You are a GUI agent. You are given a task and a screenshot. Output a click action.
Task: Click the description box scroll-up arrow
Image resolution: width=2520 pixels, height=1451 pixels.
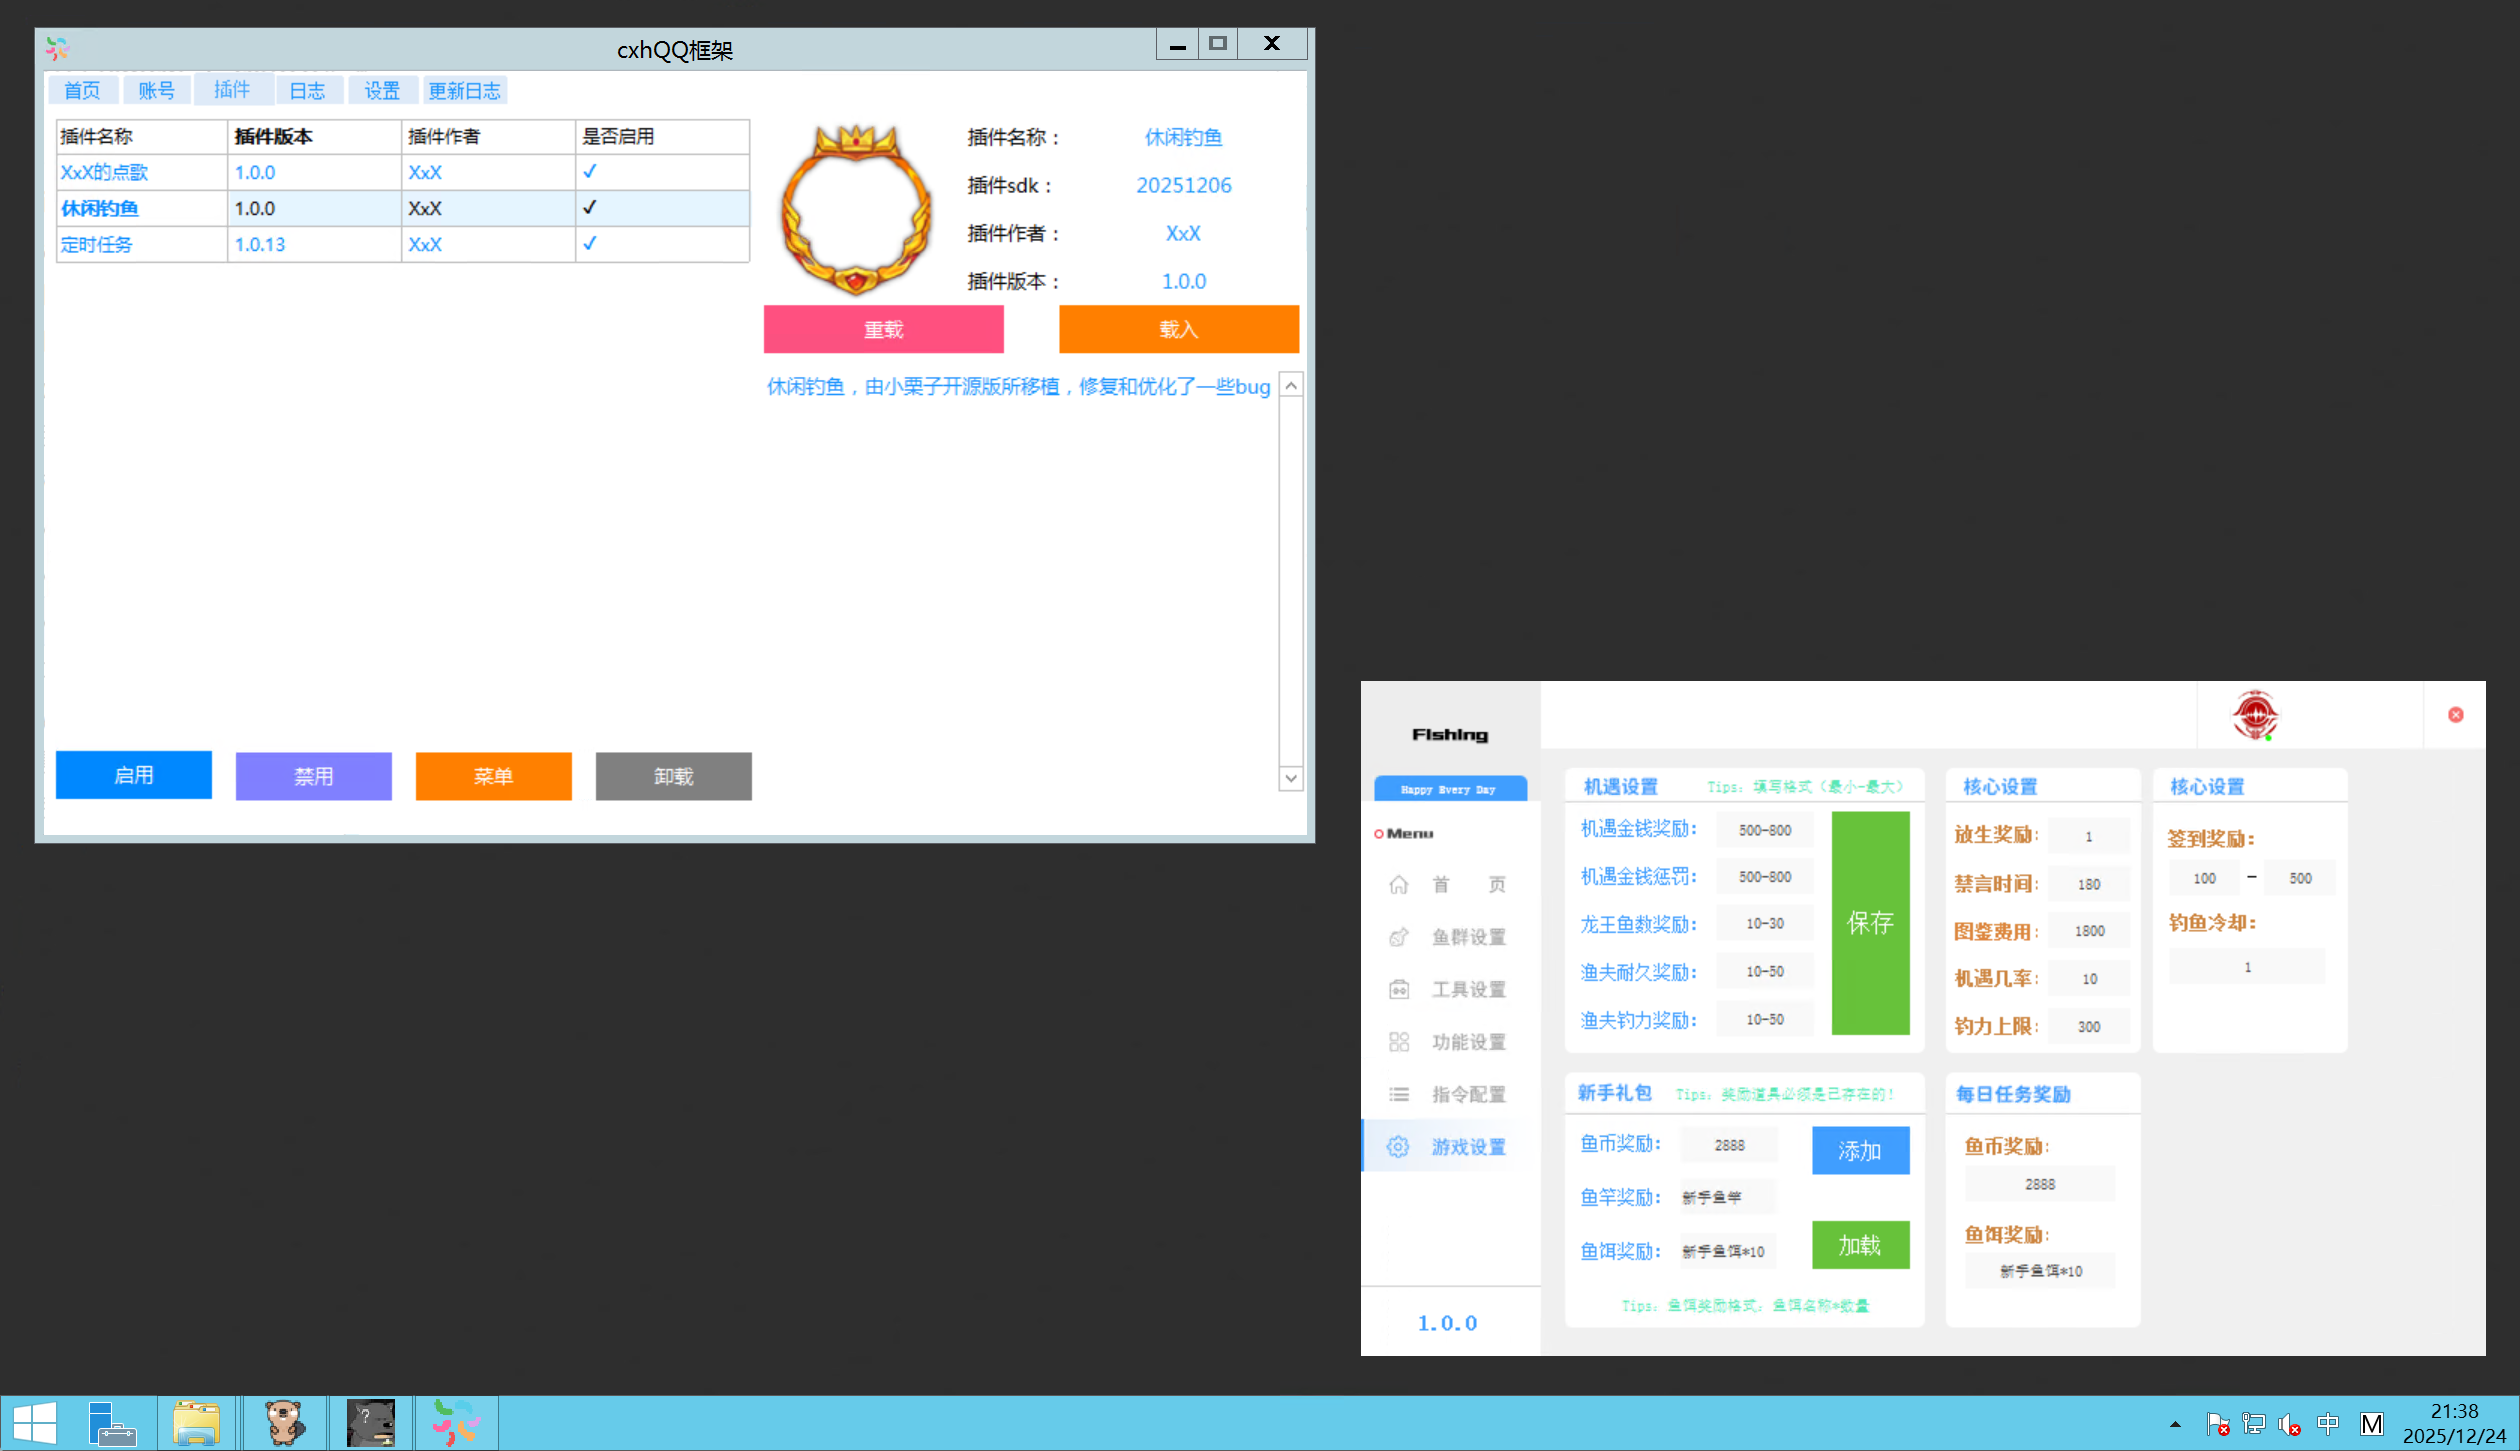click(1291, 386)
